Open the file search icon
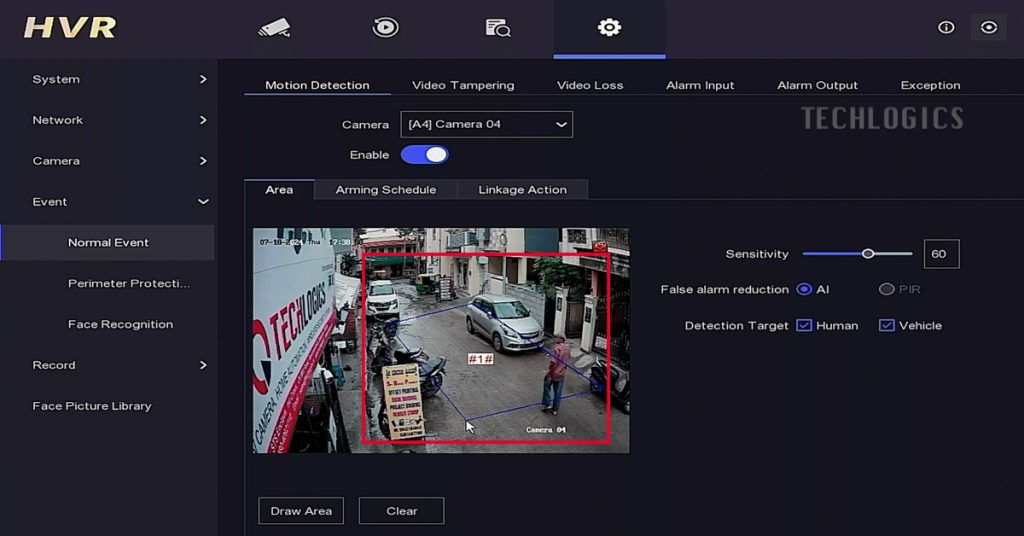Image resolution: width=1024 pixels, height=536 pixels. (x=497, y=28)
